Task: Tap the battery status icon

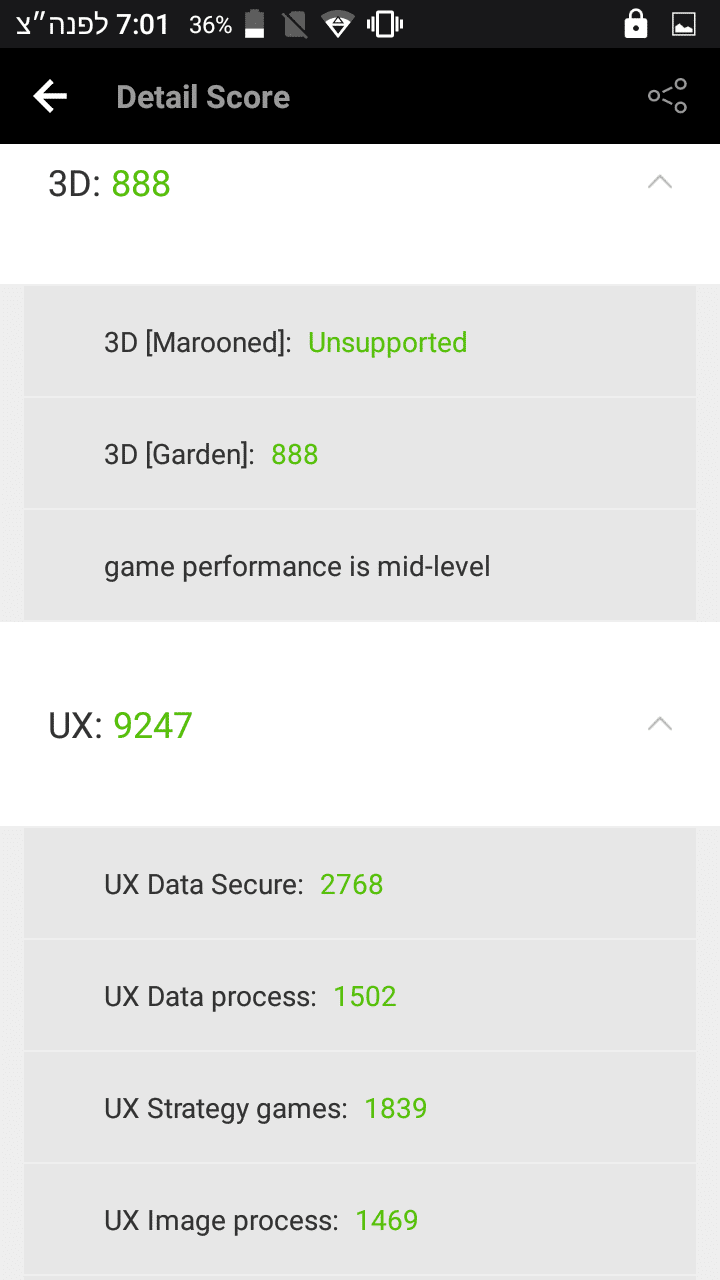Action: tap(255, 24)
